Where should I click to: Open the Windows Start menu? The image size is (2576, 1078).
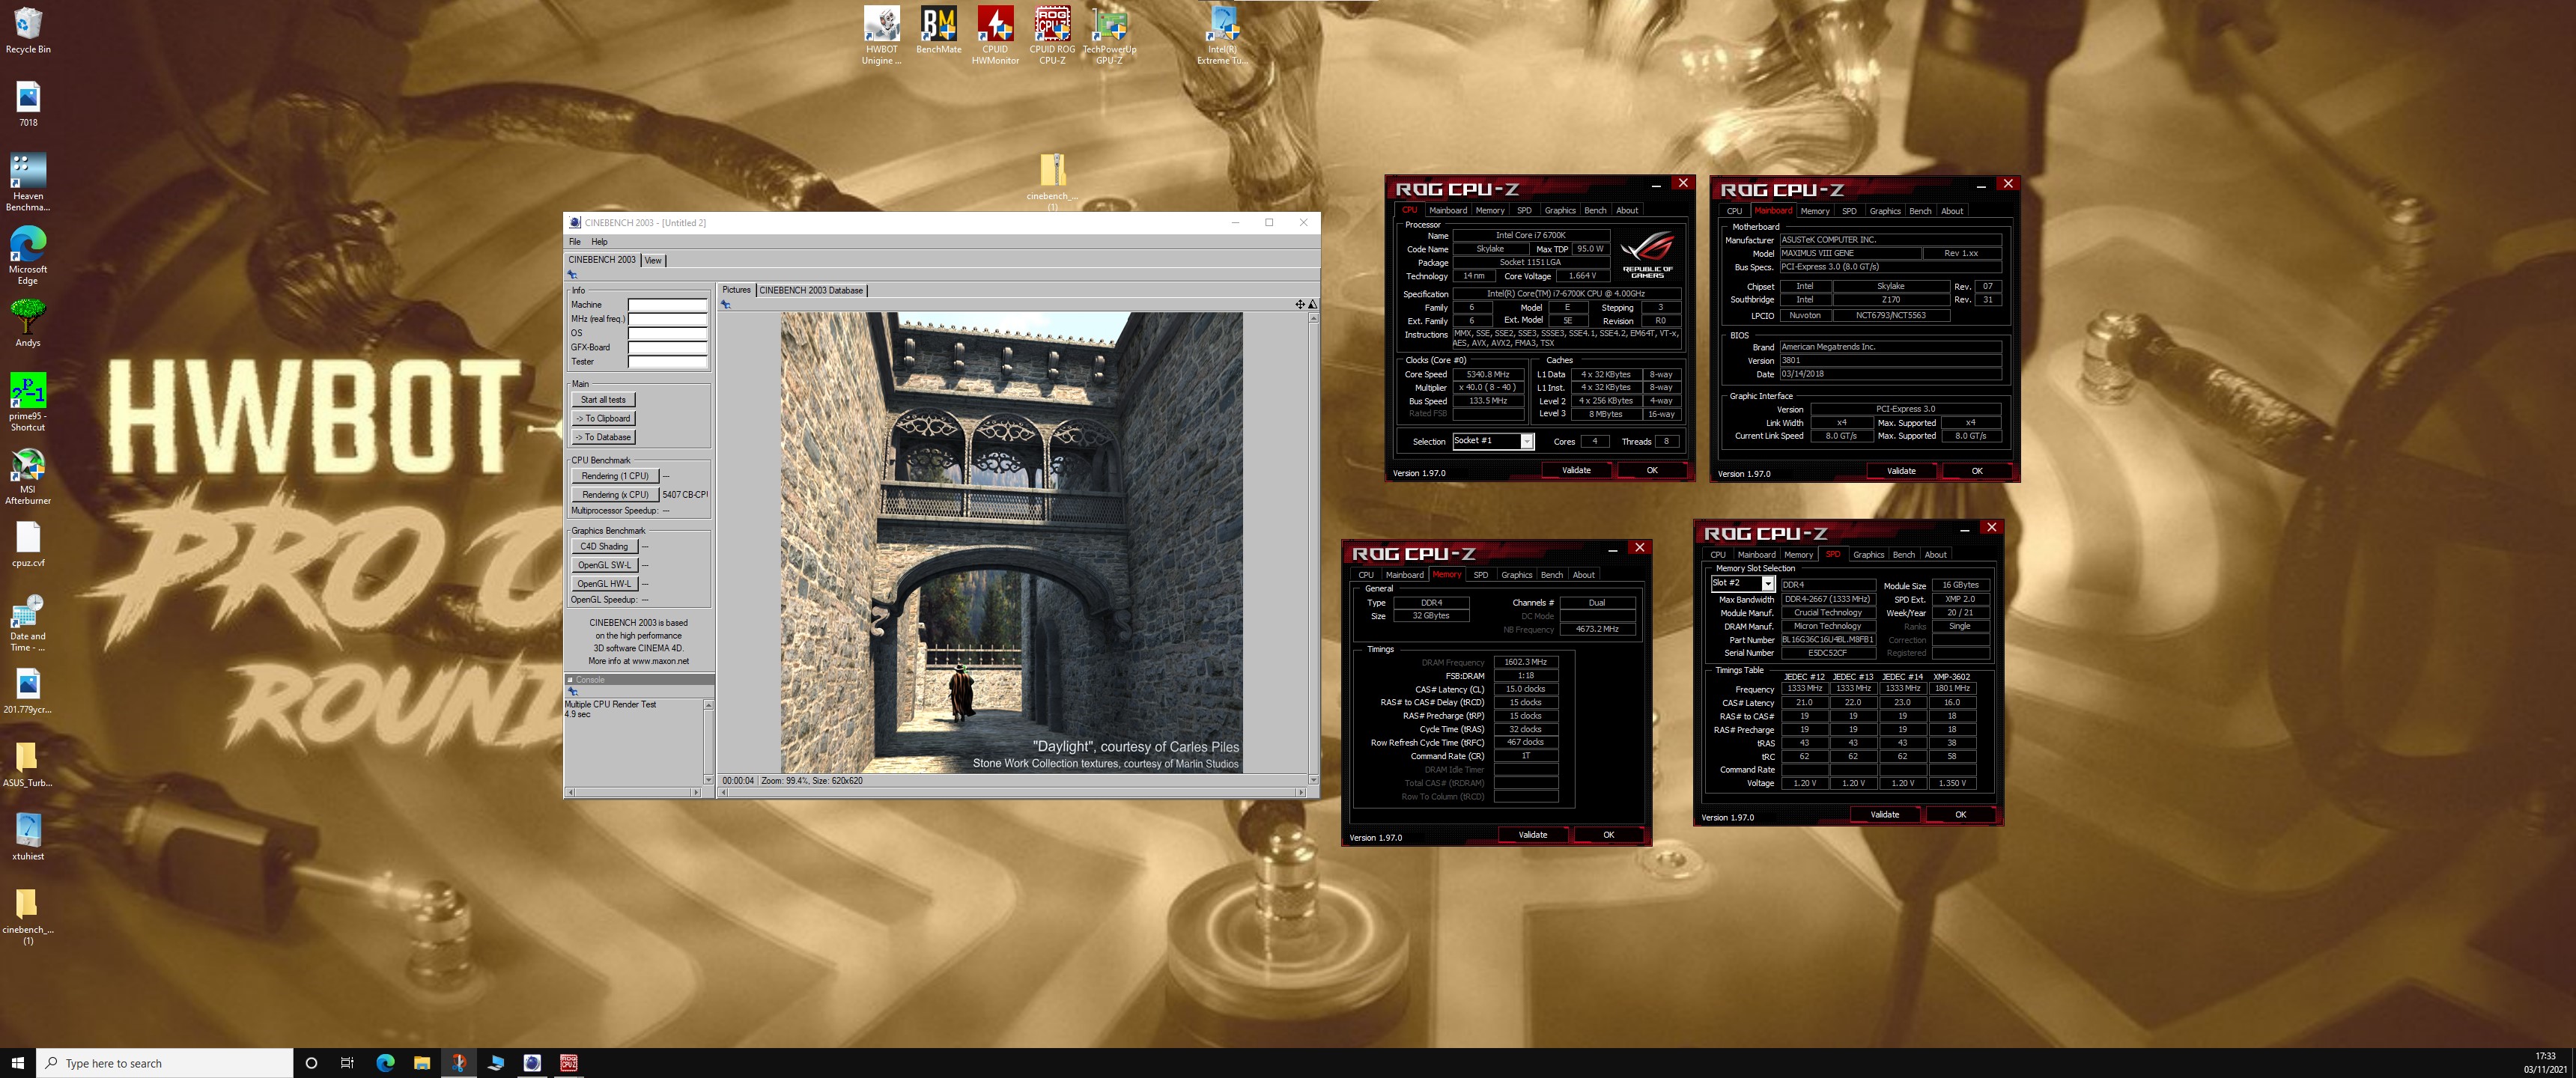(x=17, y=1063)
